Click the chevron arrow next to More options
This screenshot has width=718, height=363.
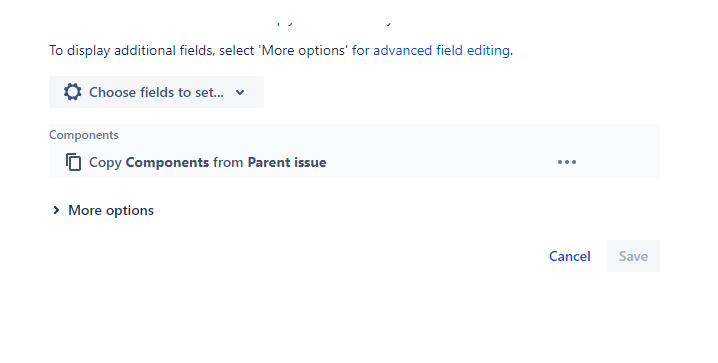click(x=56, y=210)
